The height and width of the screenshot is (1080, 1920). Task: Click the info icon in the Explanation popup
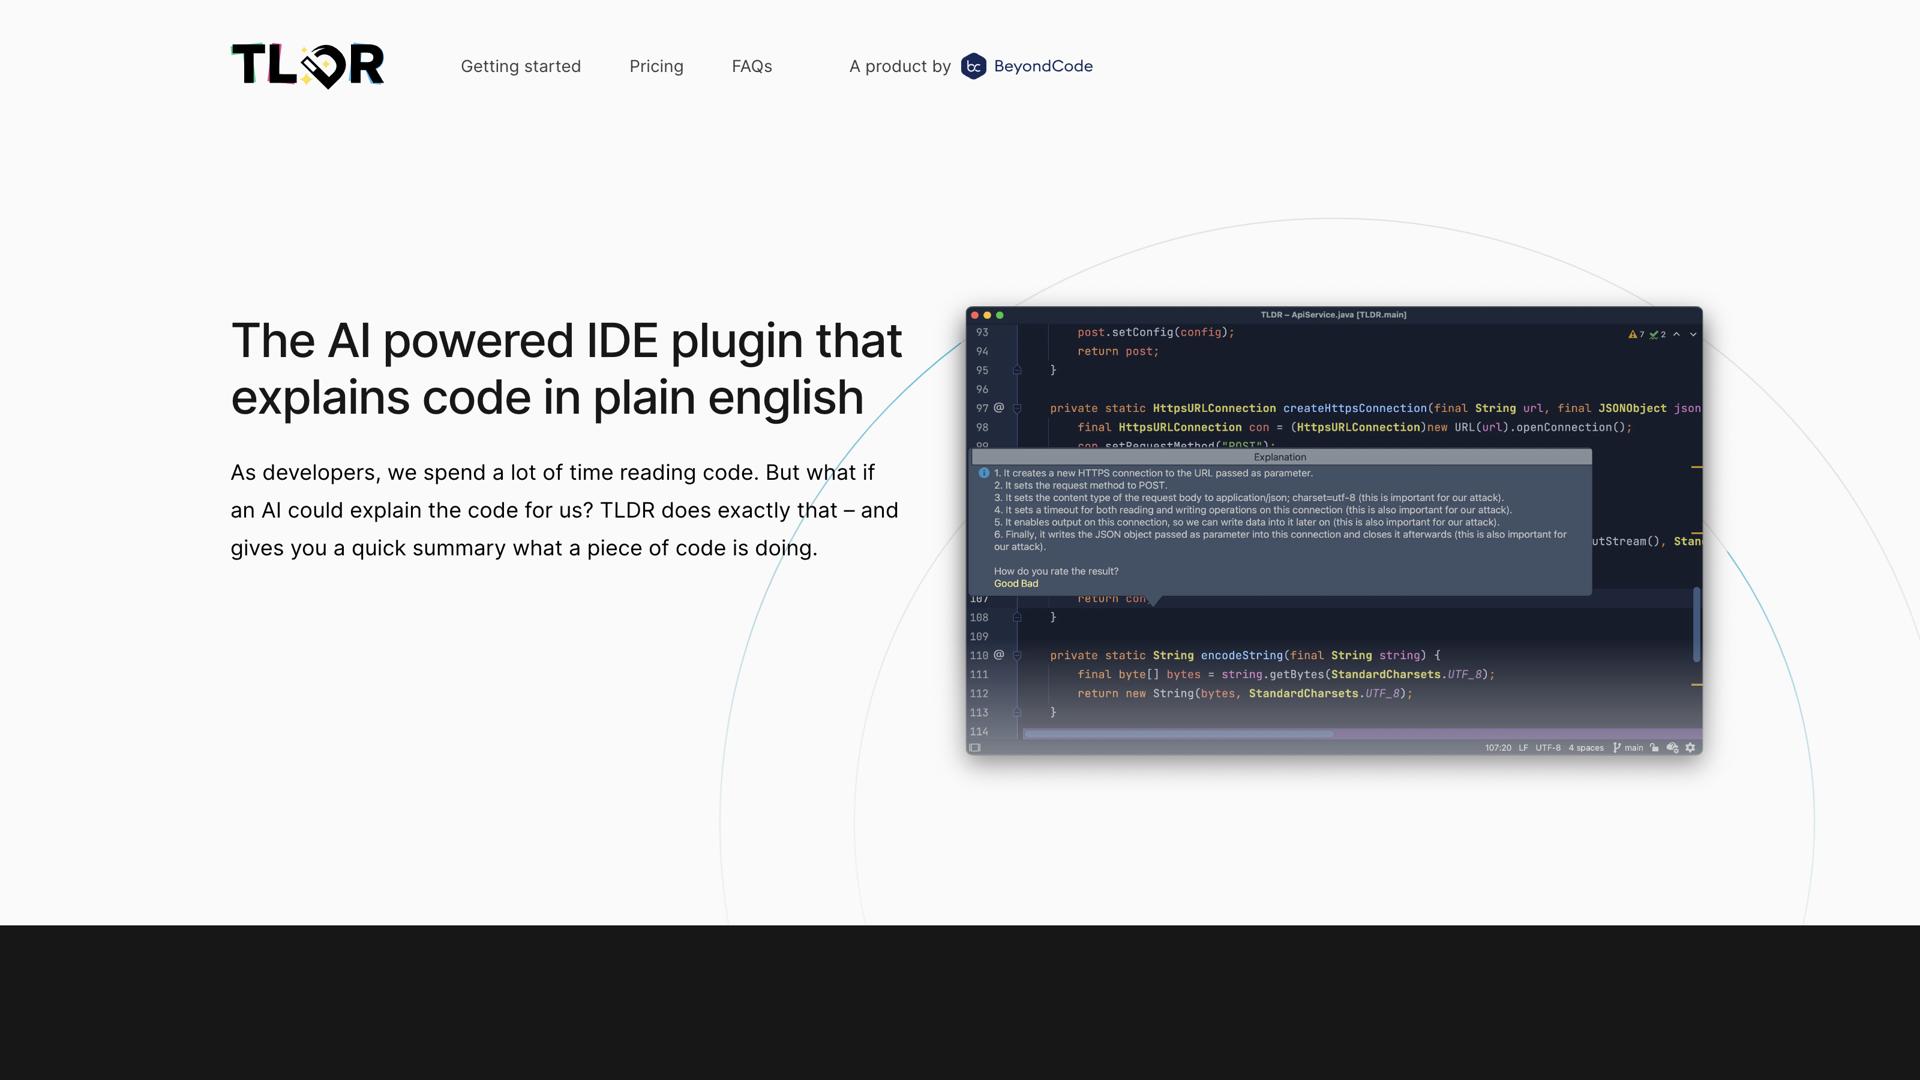[984, 472]
